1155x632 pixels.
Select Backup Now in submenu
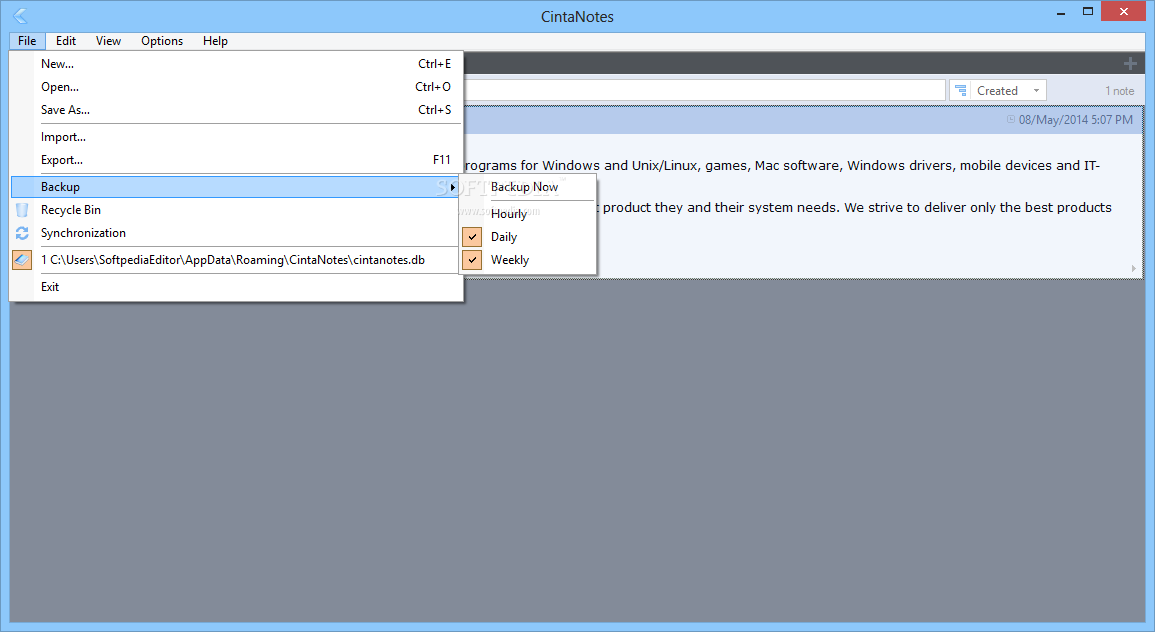coord(527,187)
